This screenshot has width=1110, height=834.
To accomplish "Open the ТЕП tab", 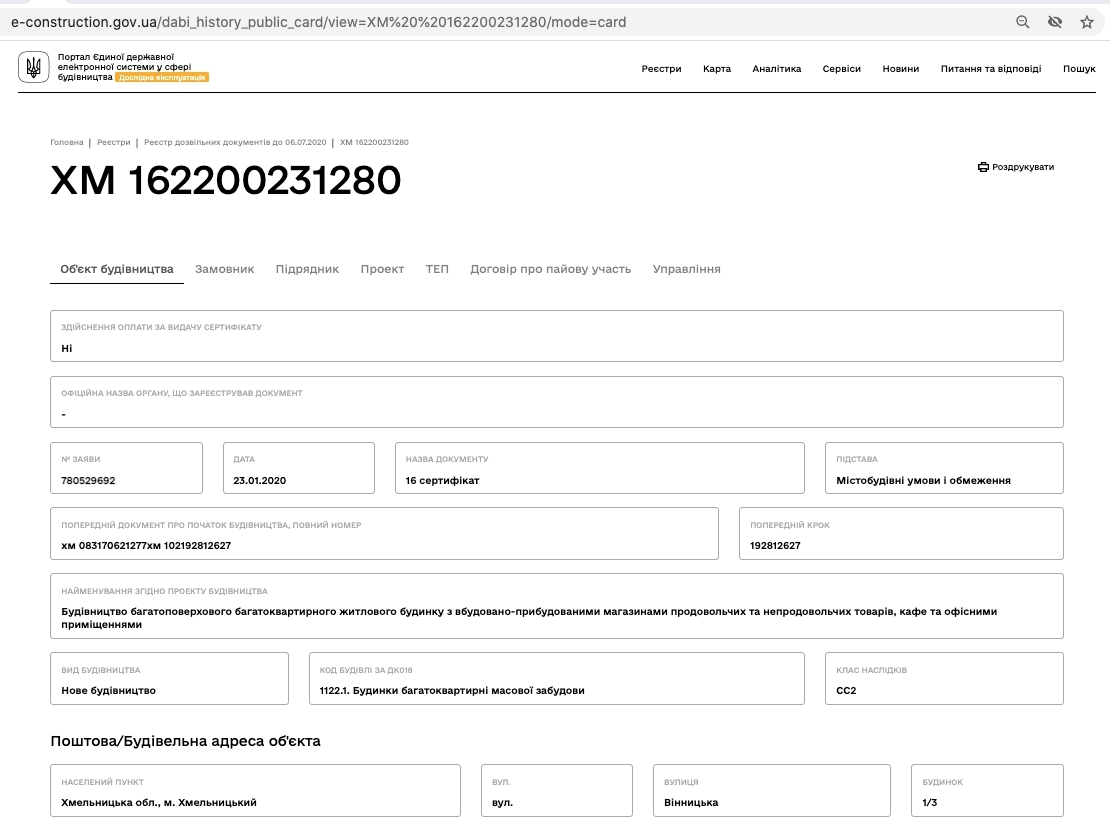I will (x=437, y=269).
